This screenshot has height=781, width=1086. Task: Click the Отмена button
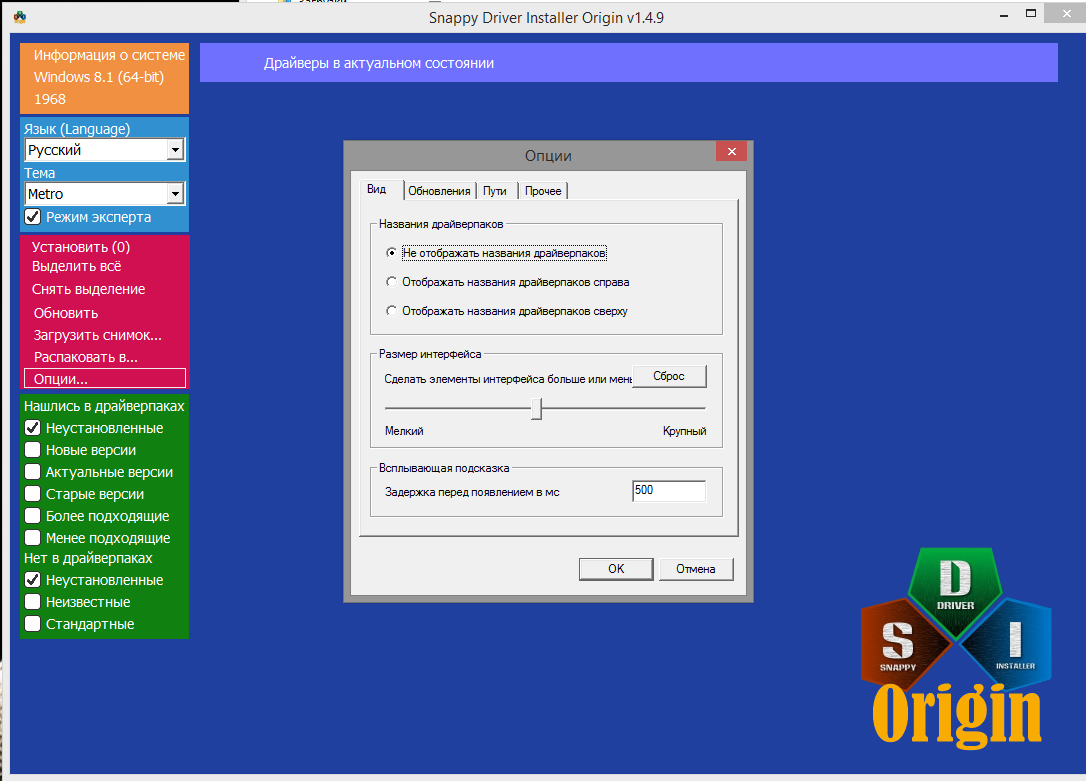(695, 568)
